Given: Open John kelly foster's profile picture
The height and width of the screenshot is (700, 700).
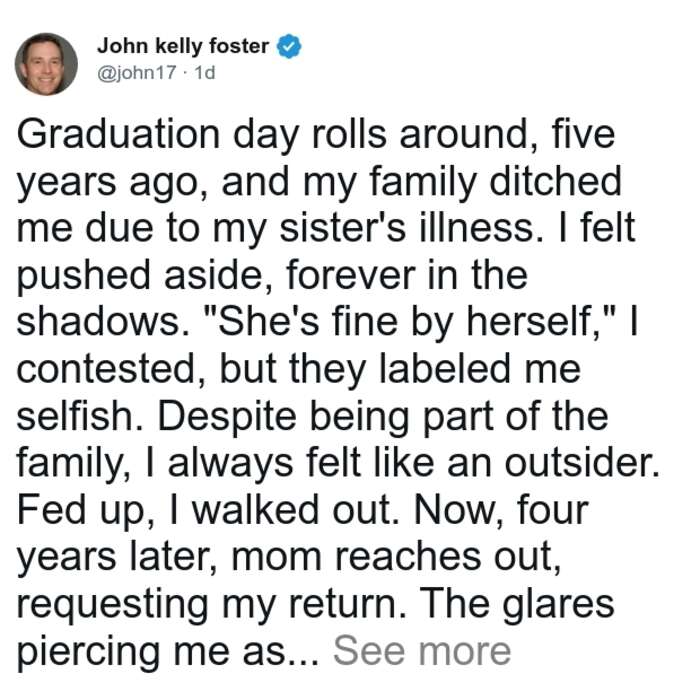Looking at the screenshot, I should pyautogui.click(x=46, y=64).
